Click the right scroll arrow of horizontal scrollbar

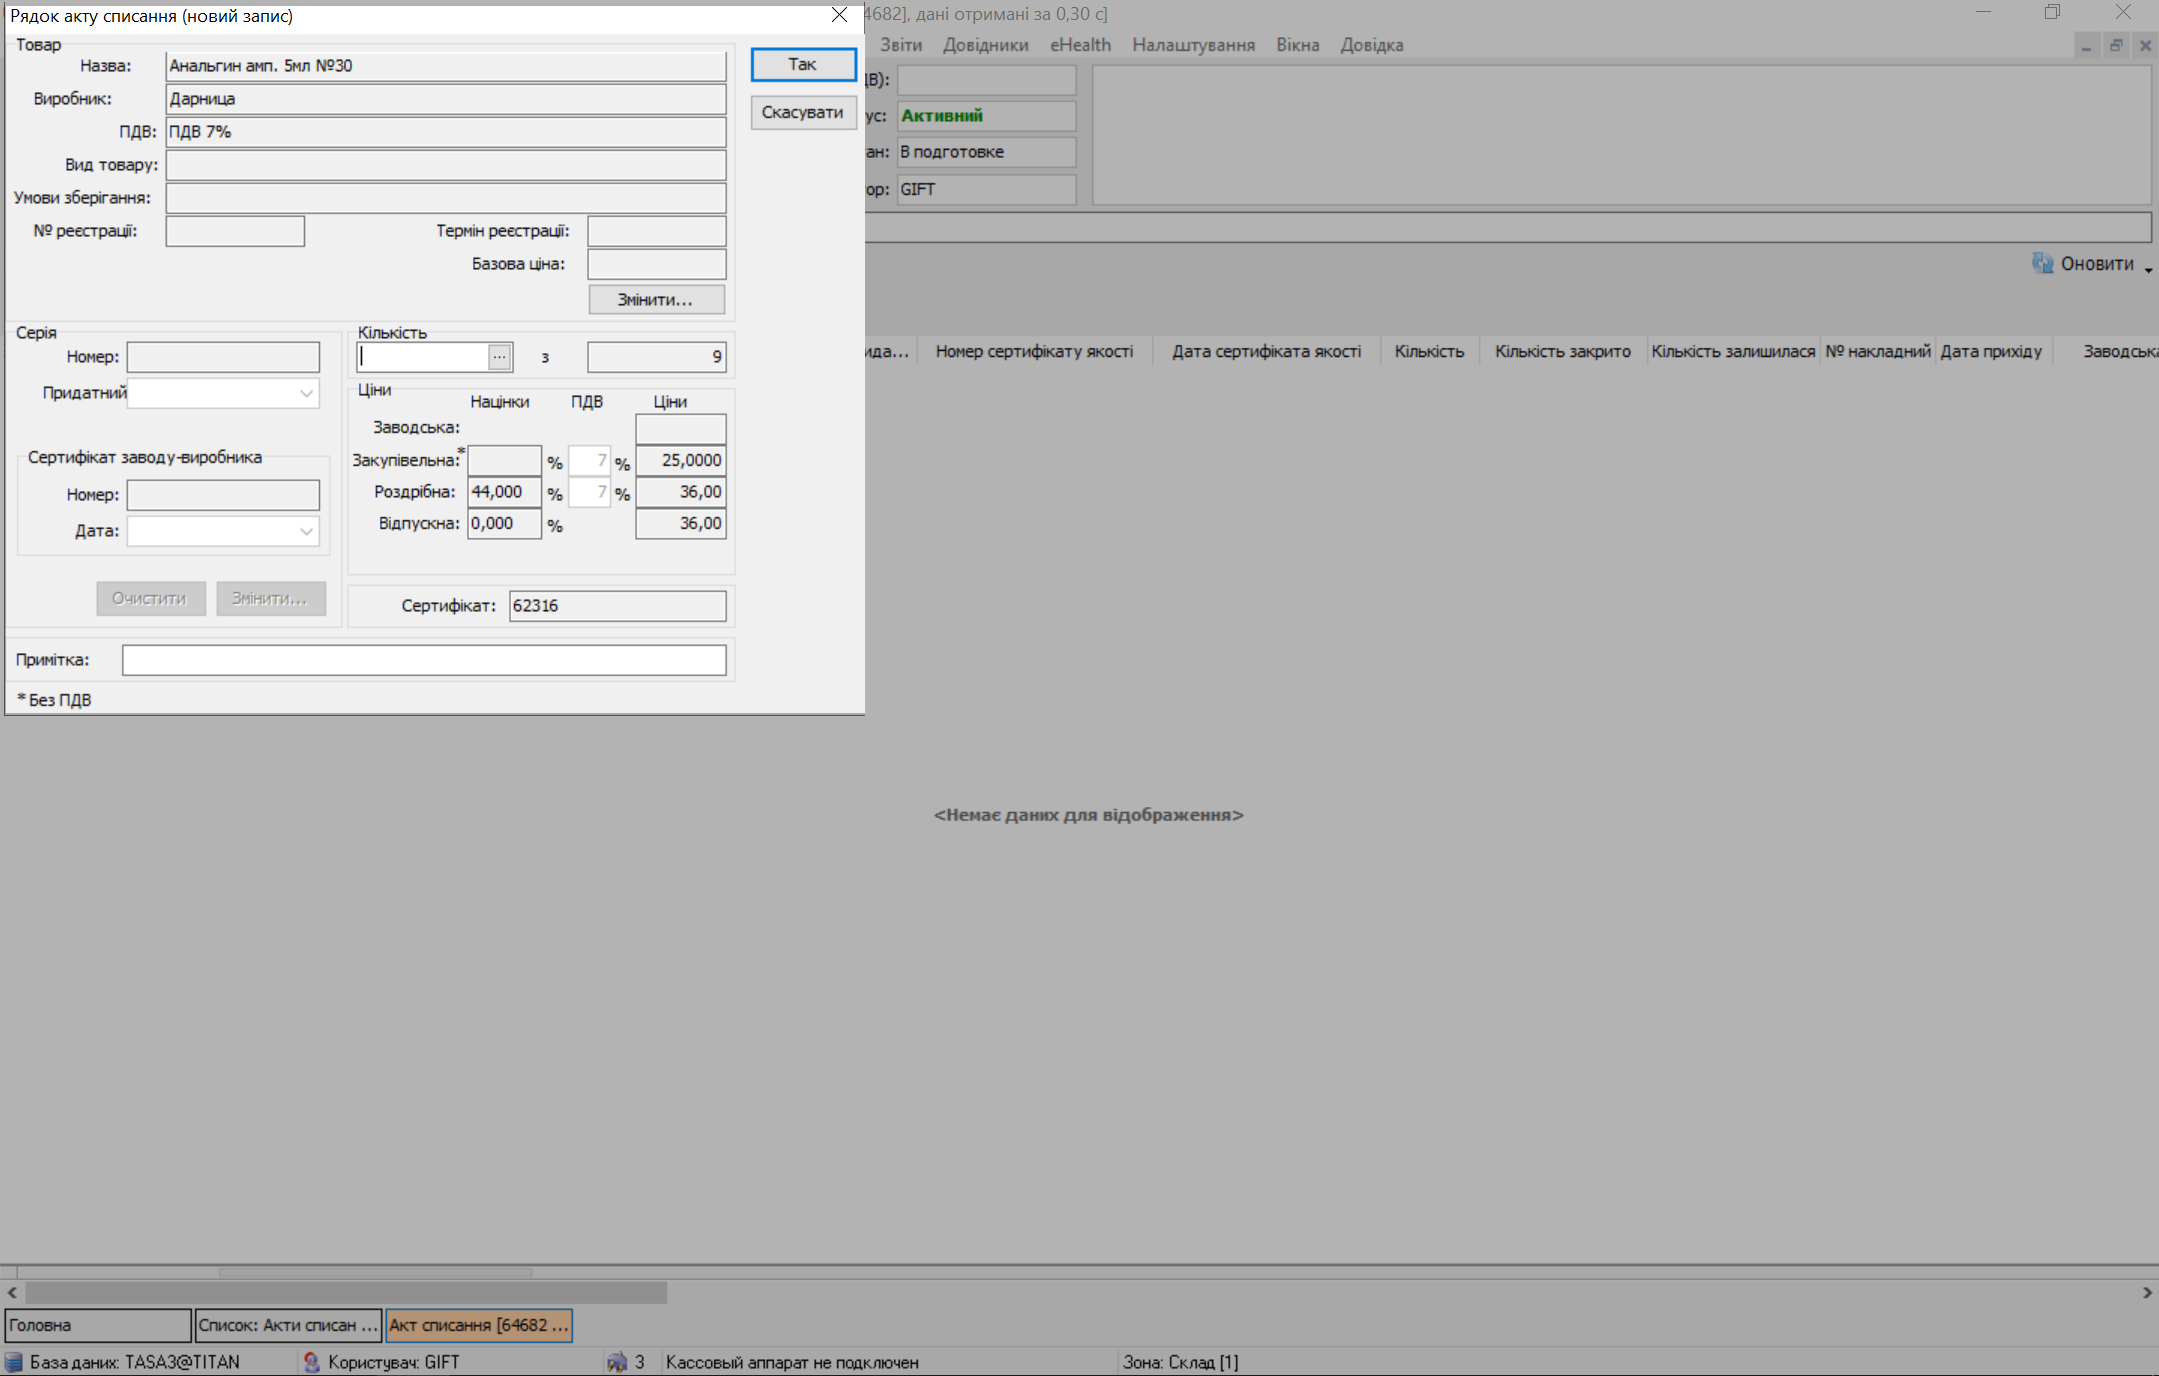point(2146,1292)
